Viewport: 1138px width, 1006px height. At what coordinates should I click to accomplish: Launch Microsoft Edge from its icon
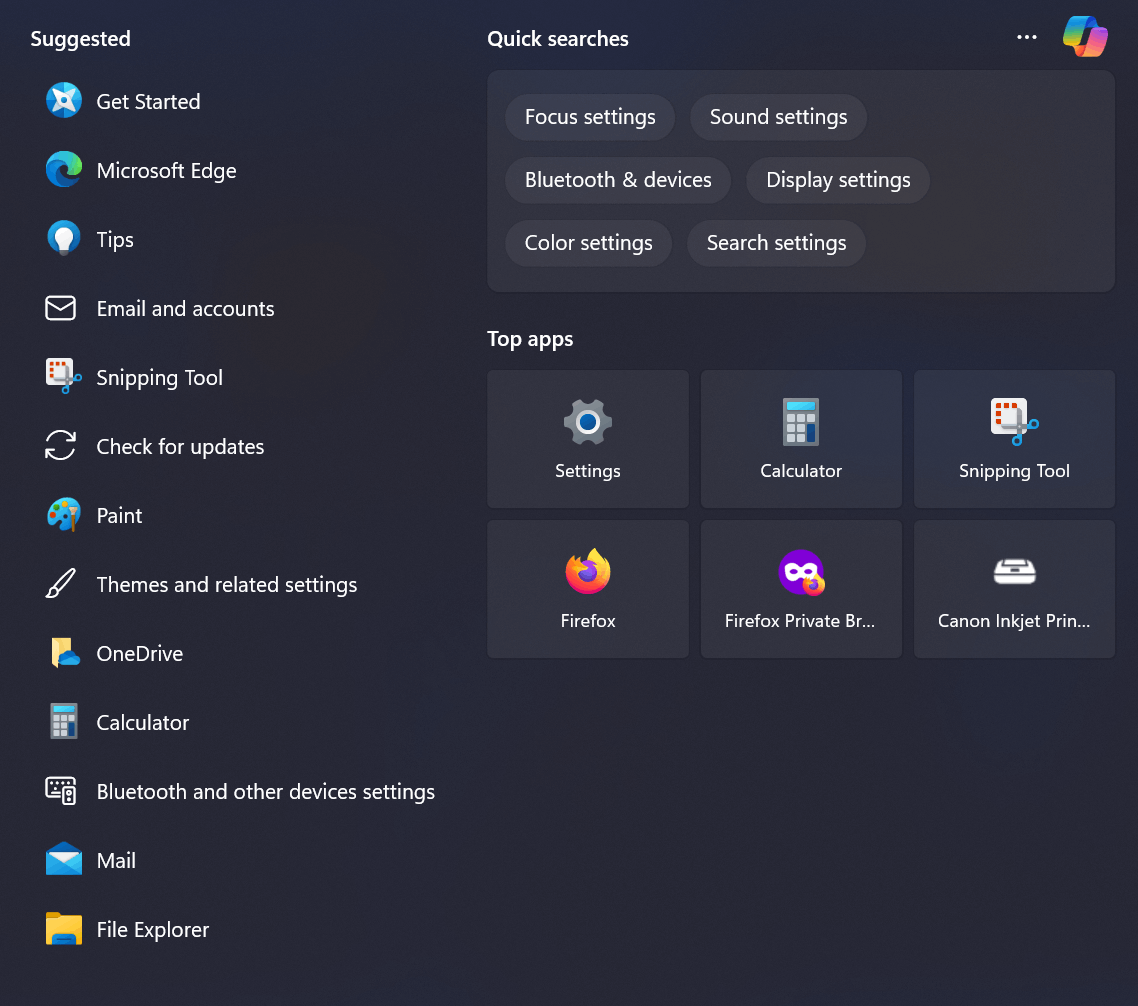pyautogui.click(x=64, y=169)
